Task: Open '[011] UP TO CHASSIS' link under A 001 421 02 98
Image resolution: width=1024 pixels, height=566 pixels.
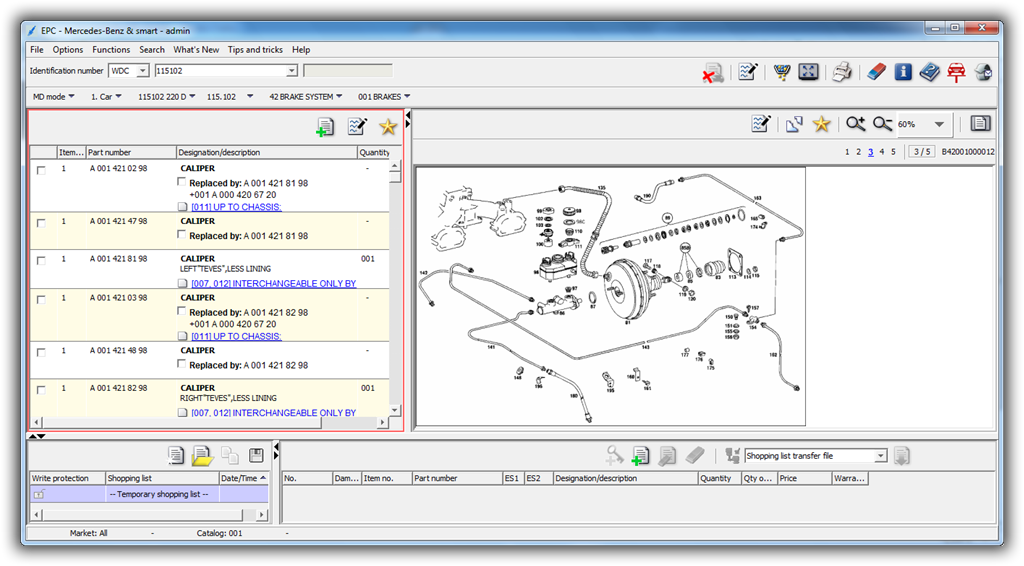Action: coord(236,207)
